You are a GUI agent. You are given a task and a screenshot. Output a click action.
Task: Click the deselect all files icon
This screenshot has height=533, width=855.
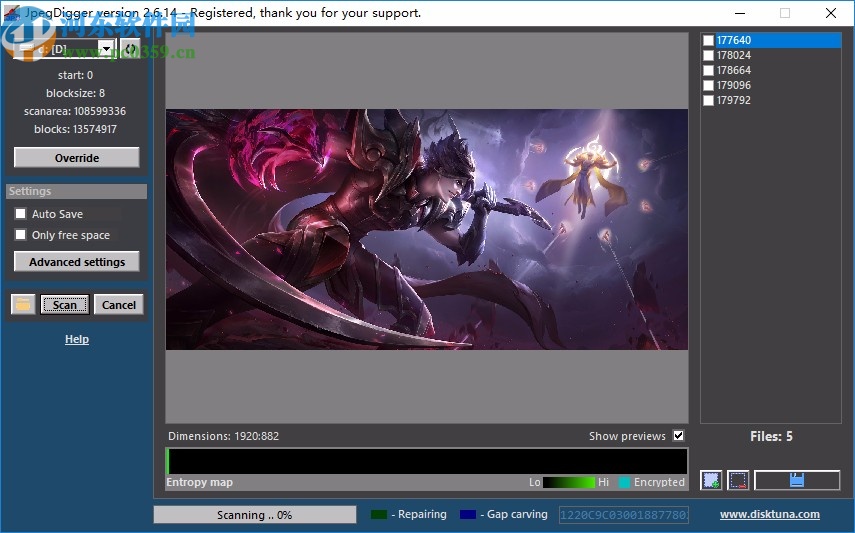738,481
